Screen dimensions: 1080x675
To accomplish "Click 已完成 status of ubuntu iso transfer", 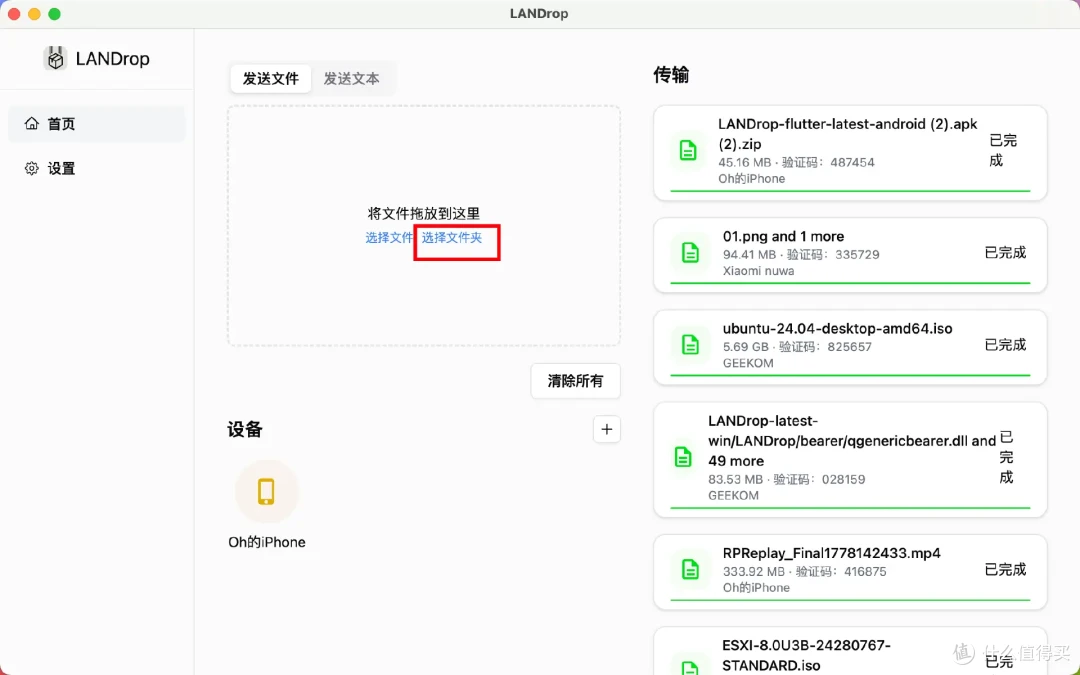I will [x=1005, y=345].
